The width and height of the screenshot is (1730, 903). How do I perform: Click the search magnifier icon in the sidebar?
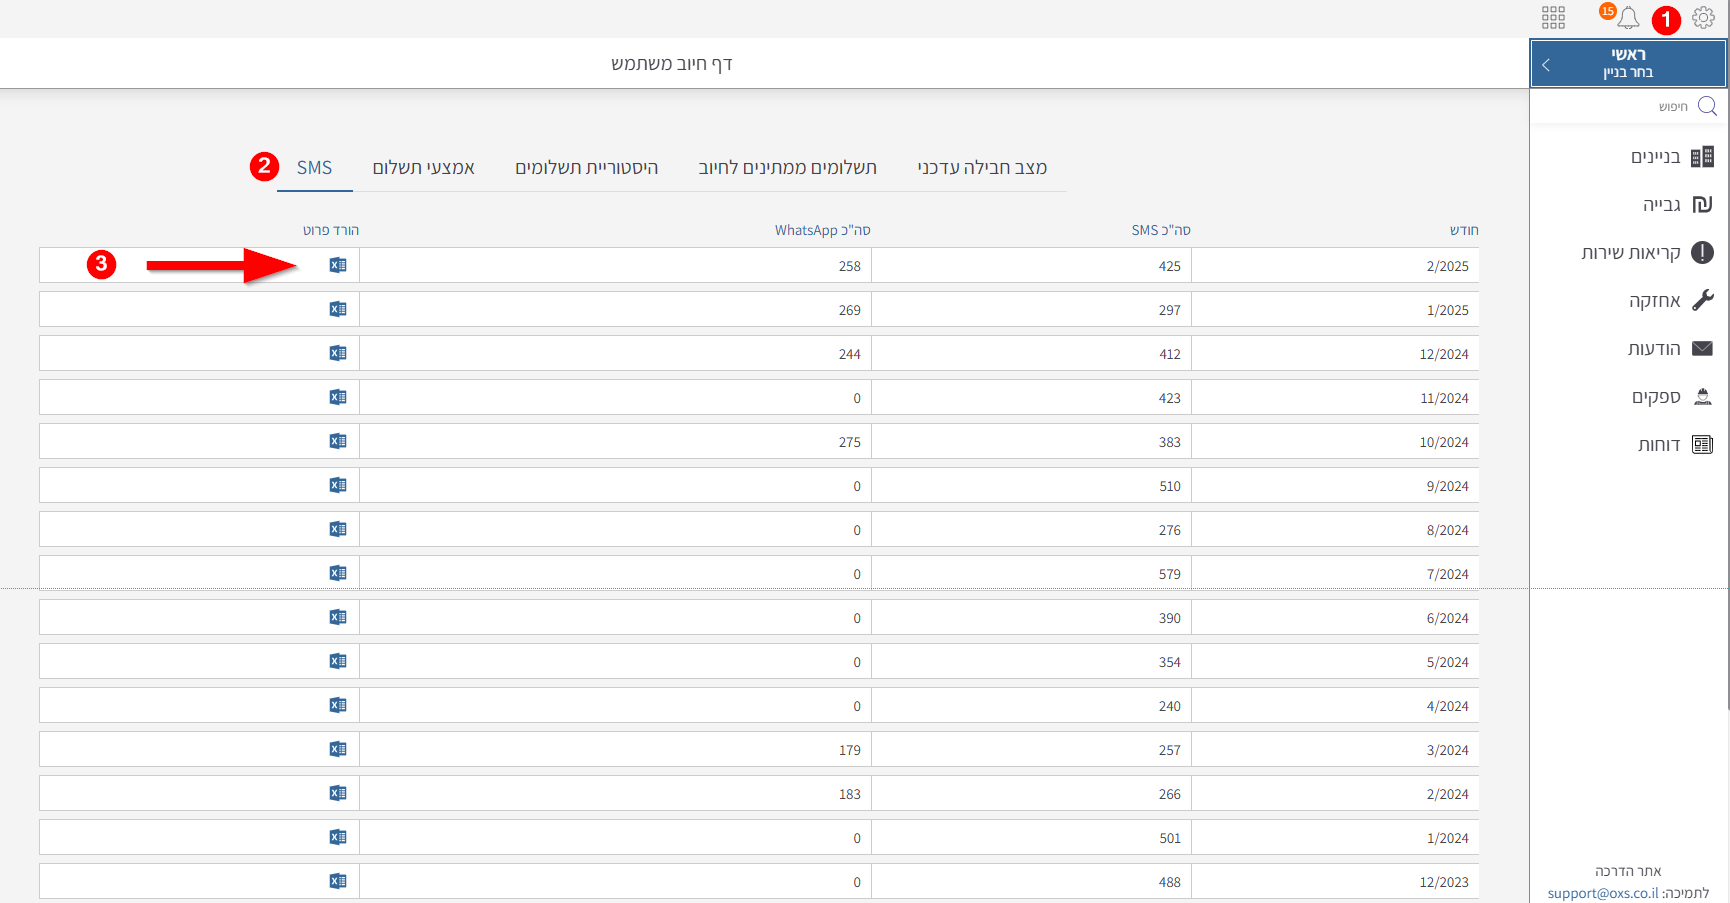click(x=1707, y=106)
